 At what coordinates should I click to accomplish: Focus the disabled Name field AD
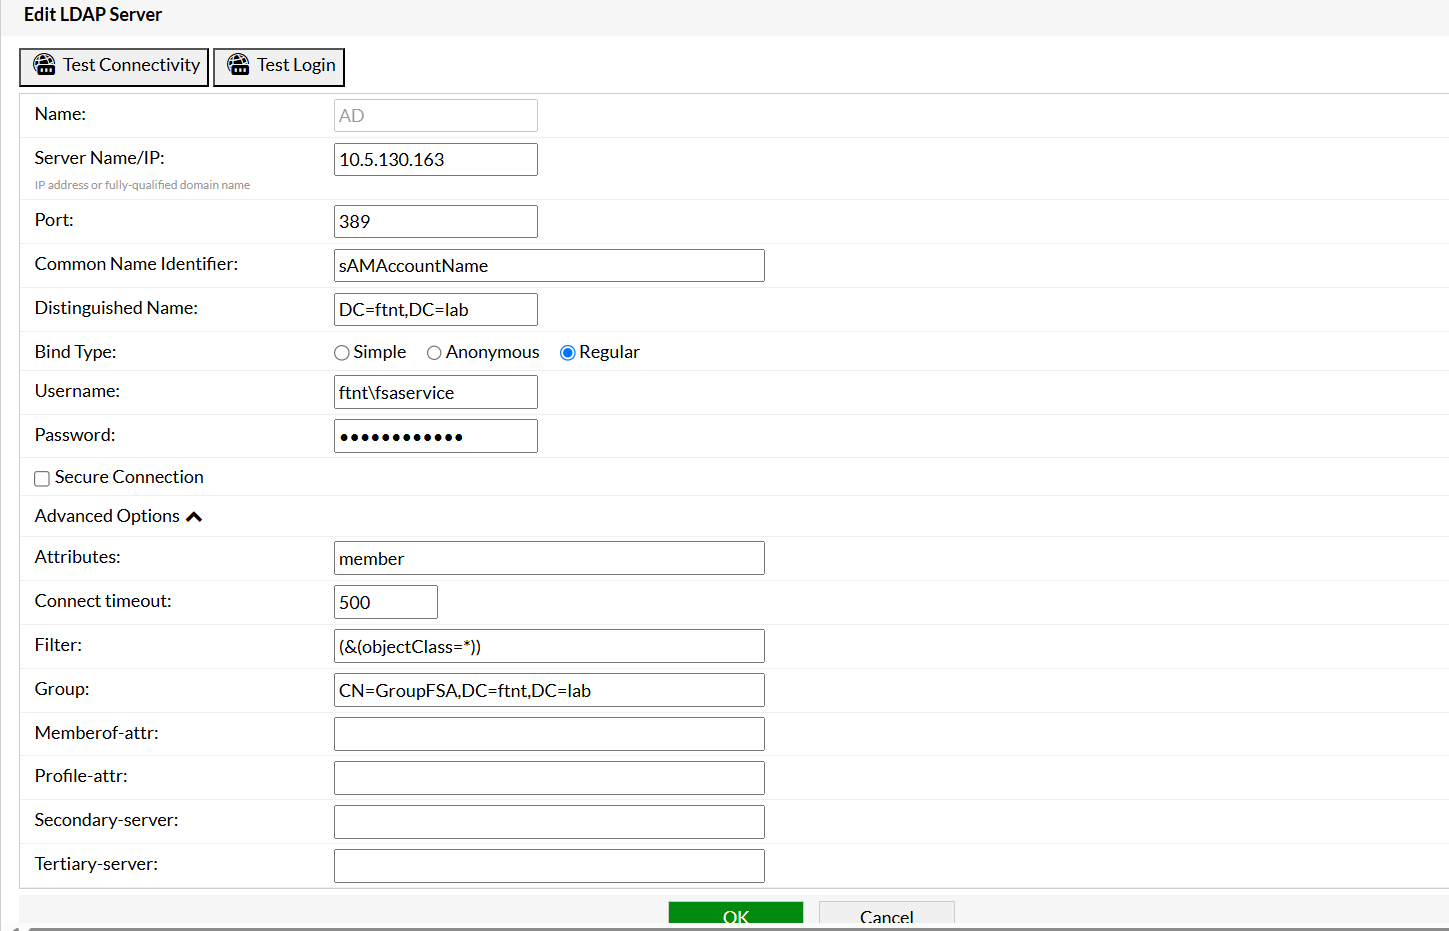click(x=436, y=115)
